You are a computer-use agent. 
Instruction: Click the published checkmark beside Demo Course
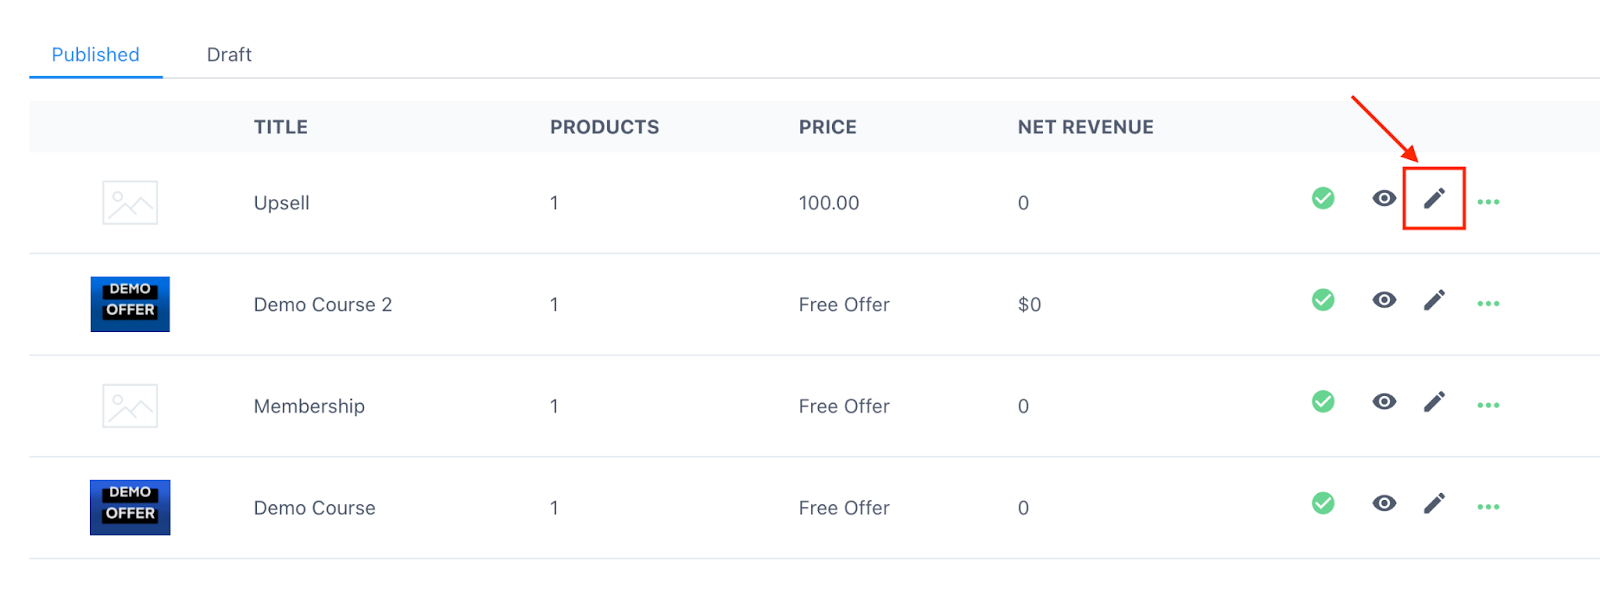[1322, 505]
